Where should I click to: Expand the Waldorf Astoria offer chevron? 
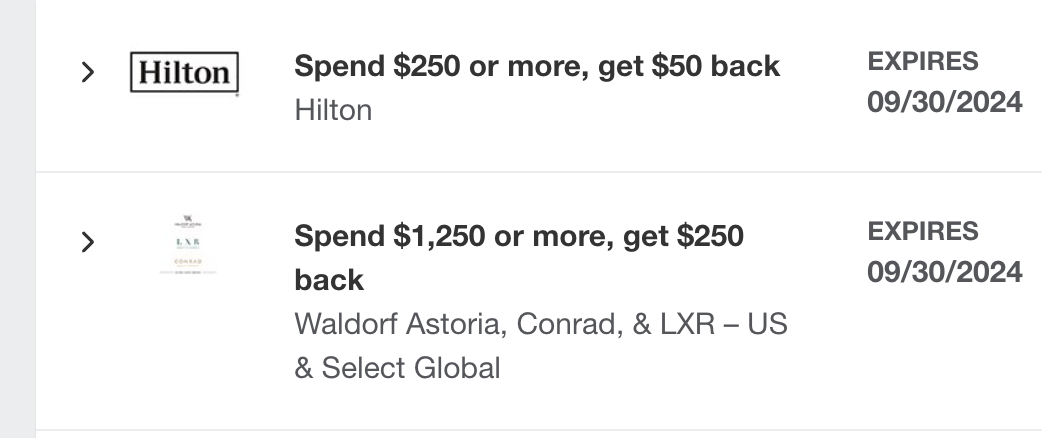tap(88, 241)
